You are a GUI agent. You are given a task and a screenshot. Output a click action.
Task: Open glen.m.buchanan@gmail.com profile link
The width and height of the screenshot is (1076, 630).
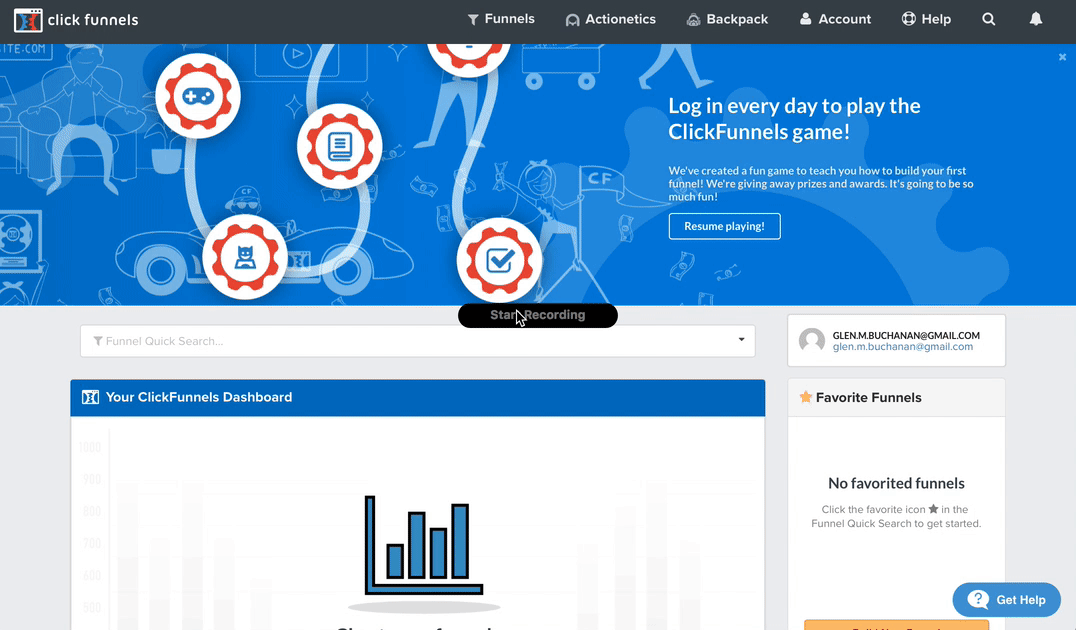pos(903,347)
